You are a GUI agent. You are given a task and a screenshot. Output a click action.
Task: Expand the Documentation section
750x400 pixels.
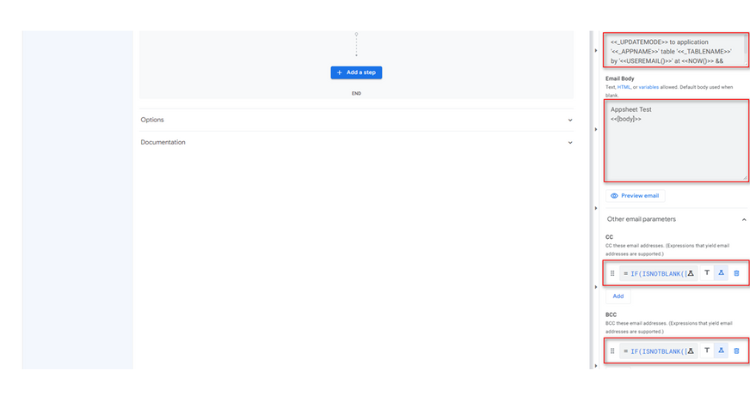356,143
